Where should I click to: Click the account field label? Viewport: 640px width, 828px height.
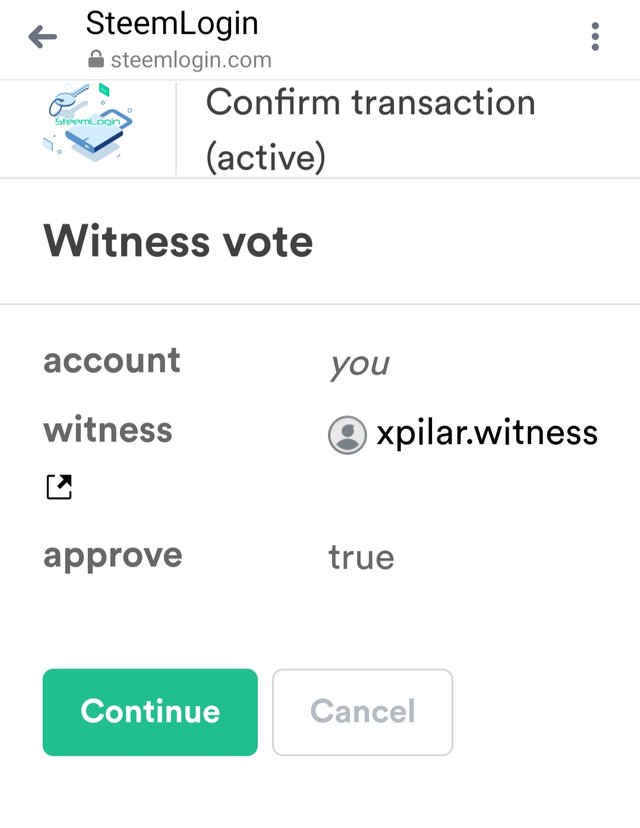[112, 360]
